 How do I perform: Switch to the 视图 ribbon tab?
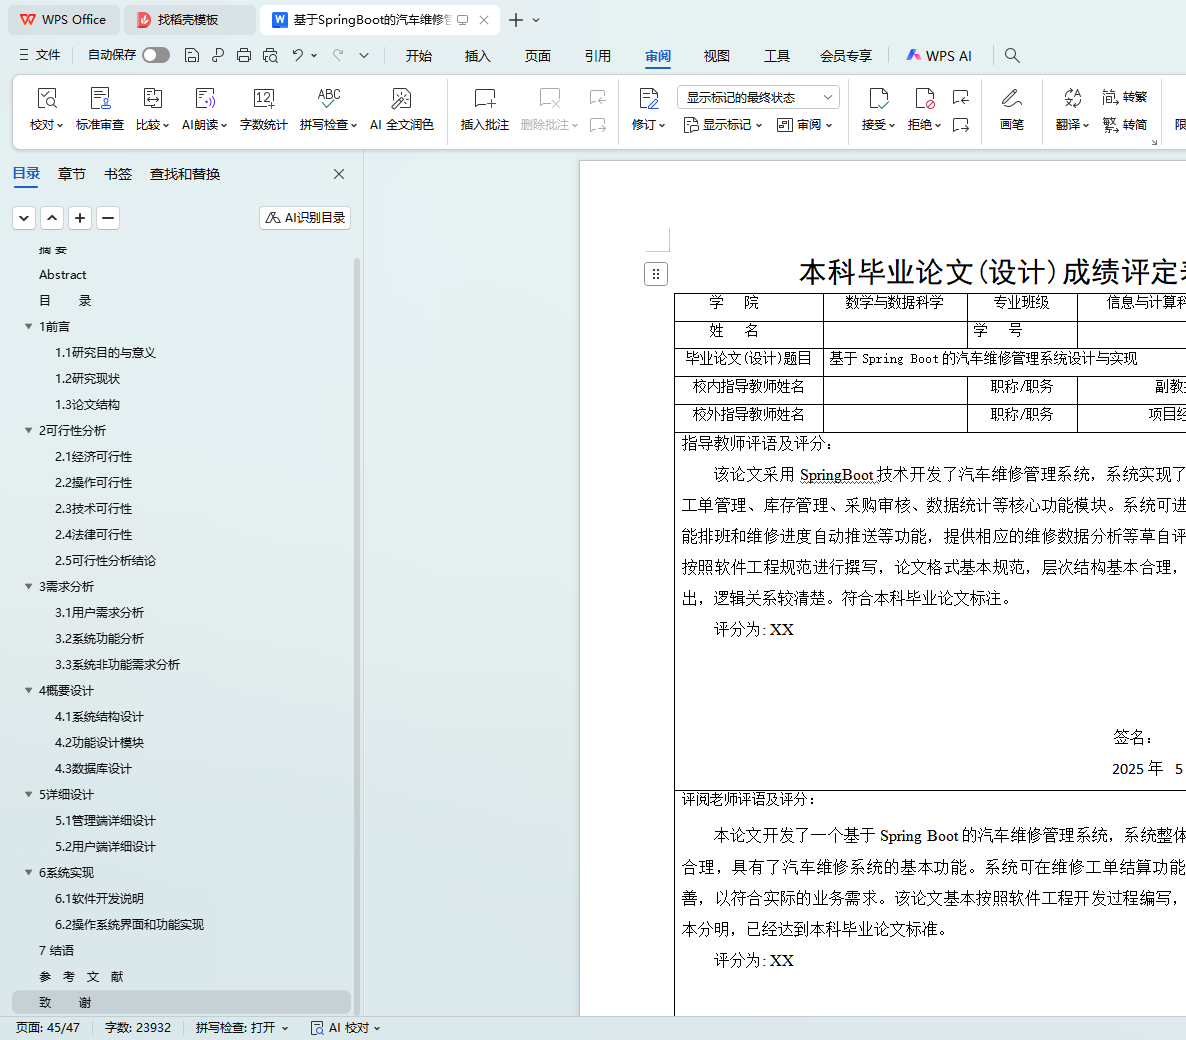[716, 56]
